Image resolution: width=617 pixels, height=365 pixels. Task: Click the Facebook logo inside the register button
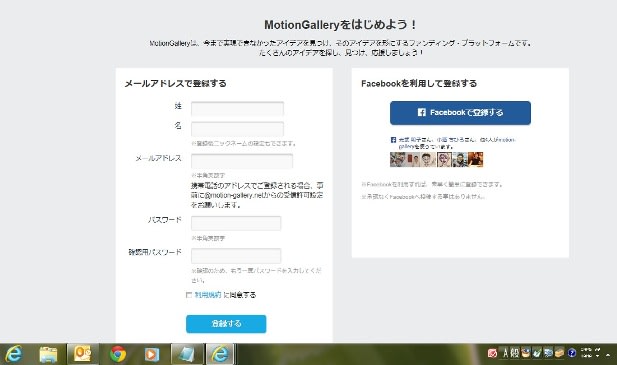point(422,112)
